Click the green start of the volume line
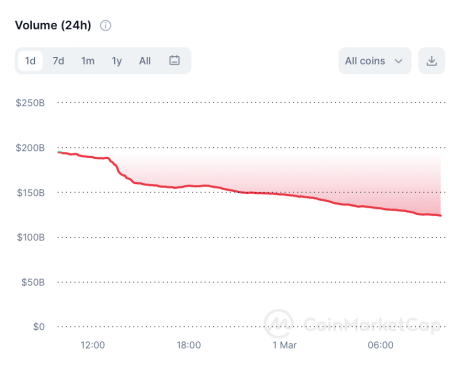The width and height of the screenshot is (460, 374). tap(59, 152)
